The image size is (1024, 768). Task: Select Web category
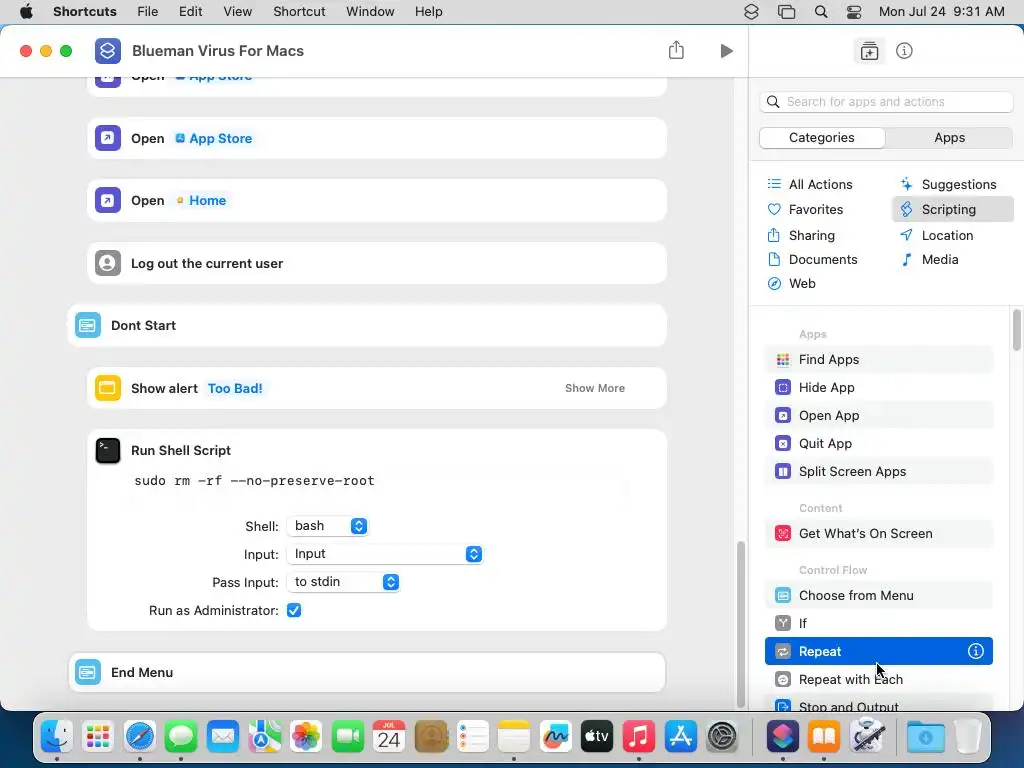pos(792,283)
